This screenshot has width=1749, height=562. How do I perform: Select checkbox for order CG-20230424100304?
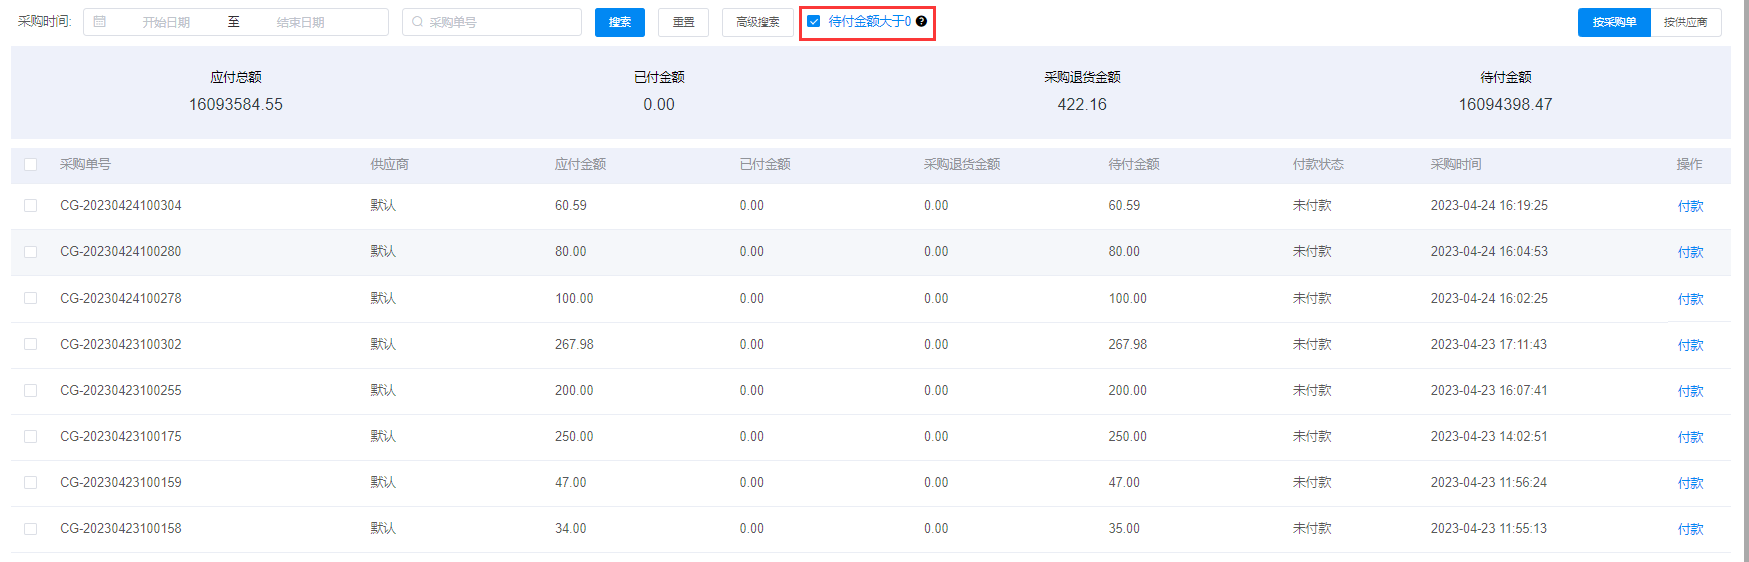31,206
